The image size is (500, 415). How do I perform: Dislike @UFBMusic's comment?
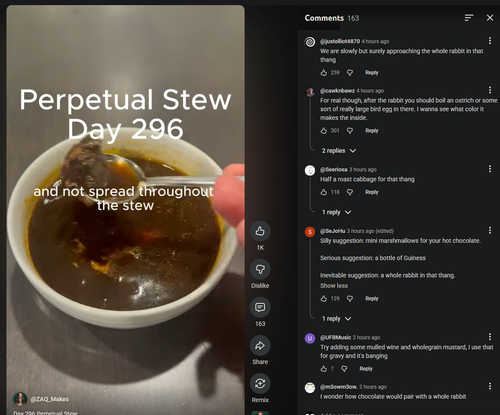pos(344,369)
